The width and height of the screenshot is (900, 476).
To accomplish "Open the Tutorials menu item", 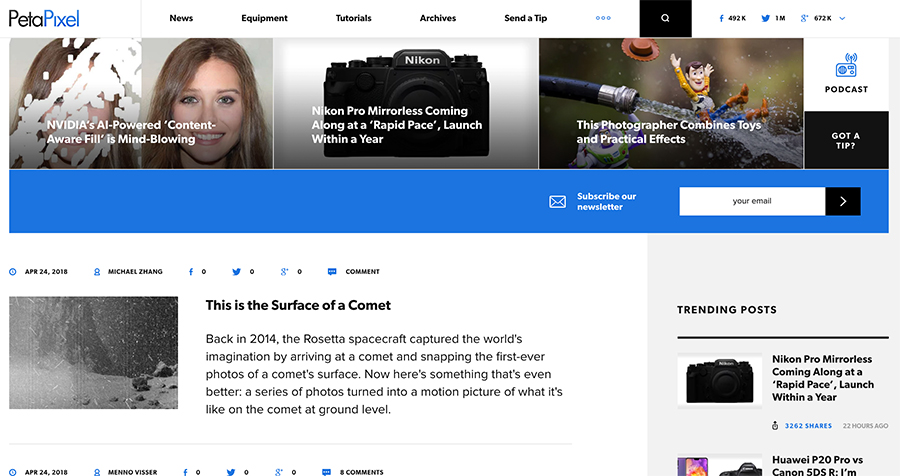I will 354,18.
